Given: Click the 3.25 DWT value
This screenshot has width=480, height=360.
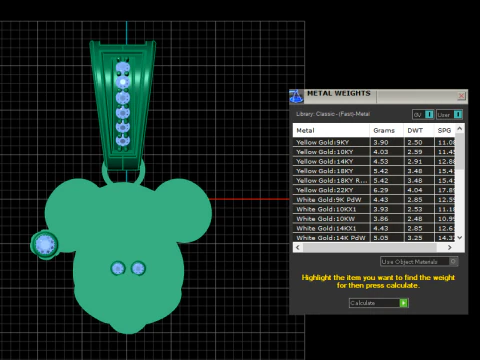Looking at the screenshot, I should click(x=415, y=238).
